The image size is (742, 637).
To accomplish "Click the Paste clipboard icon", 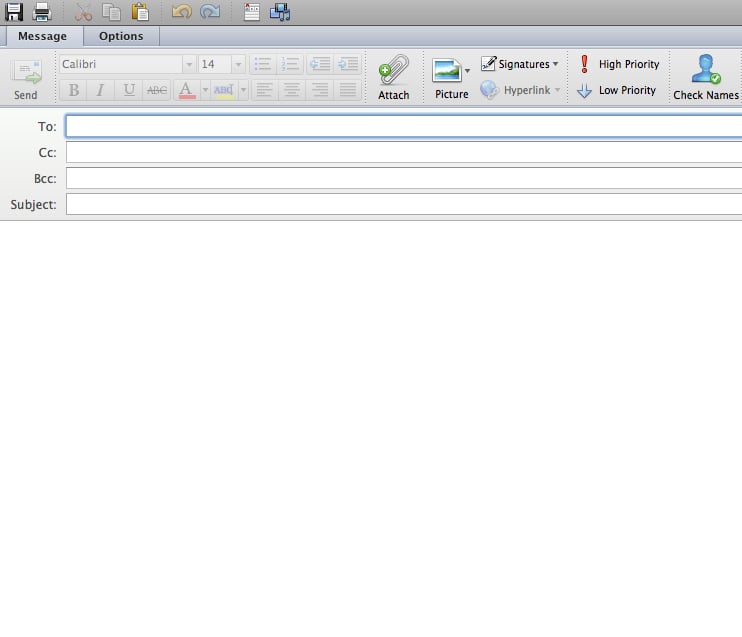I will (140, 12).
